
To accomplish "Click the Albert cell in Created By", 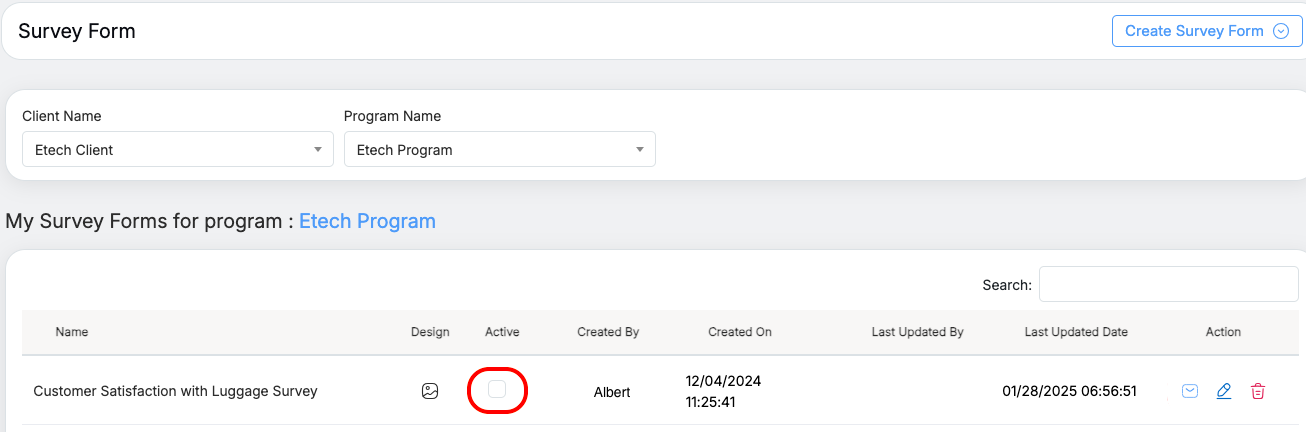I will tap(612, 392).
